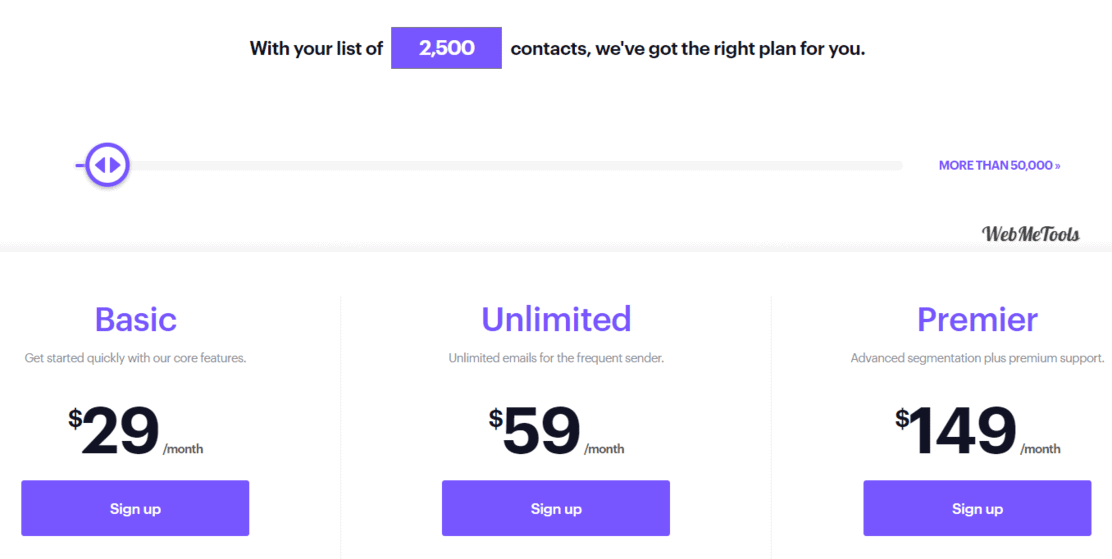
Task: Click the $29 per month price
Action: [135, 431]
